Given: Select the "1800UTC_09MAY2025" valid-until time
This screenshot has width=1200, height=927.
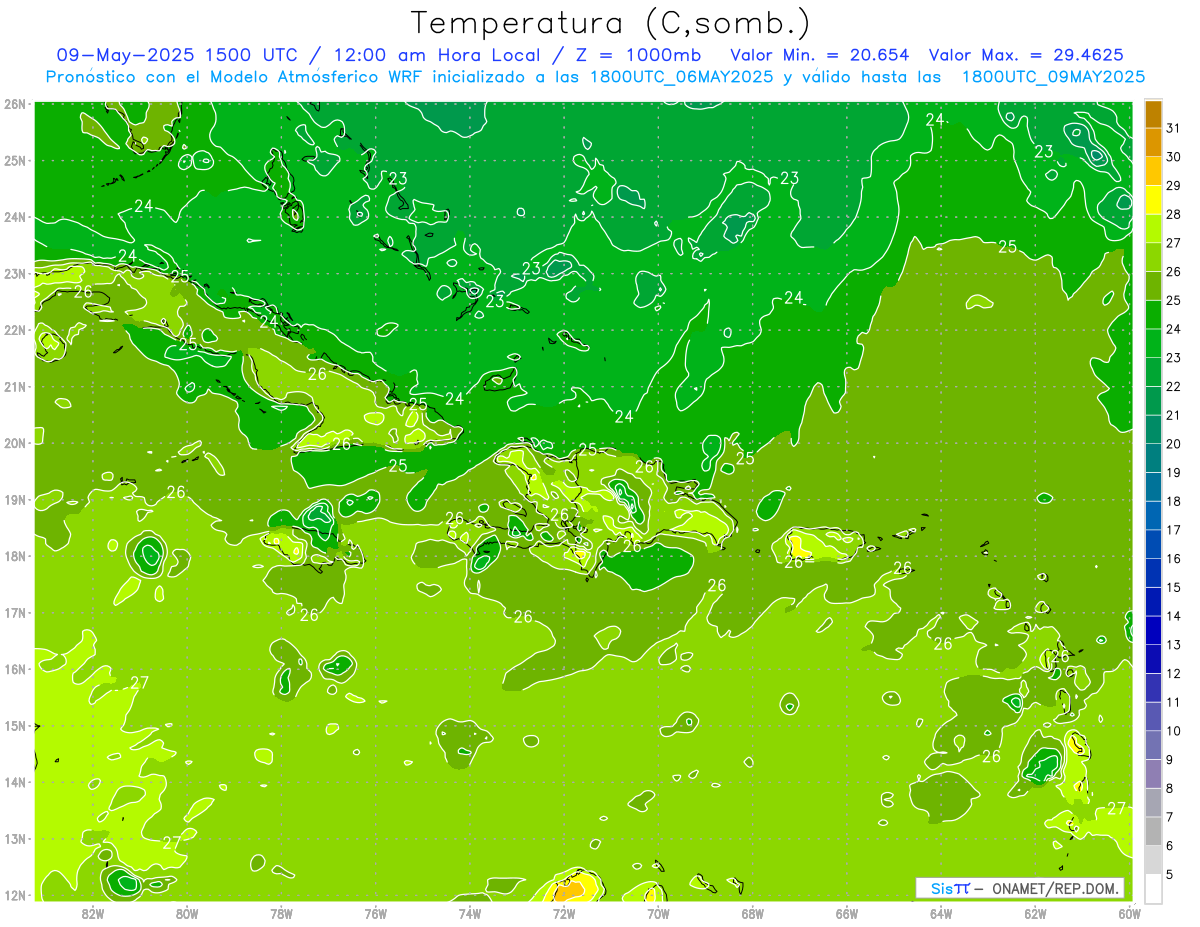Looking at the screenshot, I should pos(1053,77).
